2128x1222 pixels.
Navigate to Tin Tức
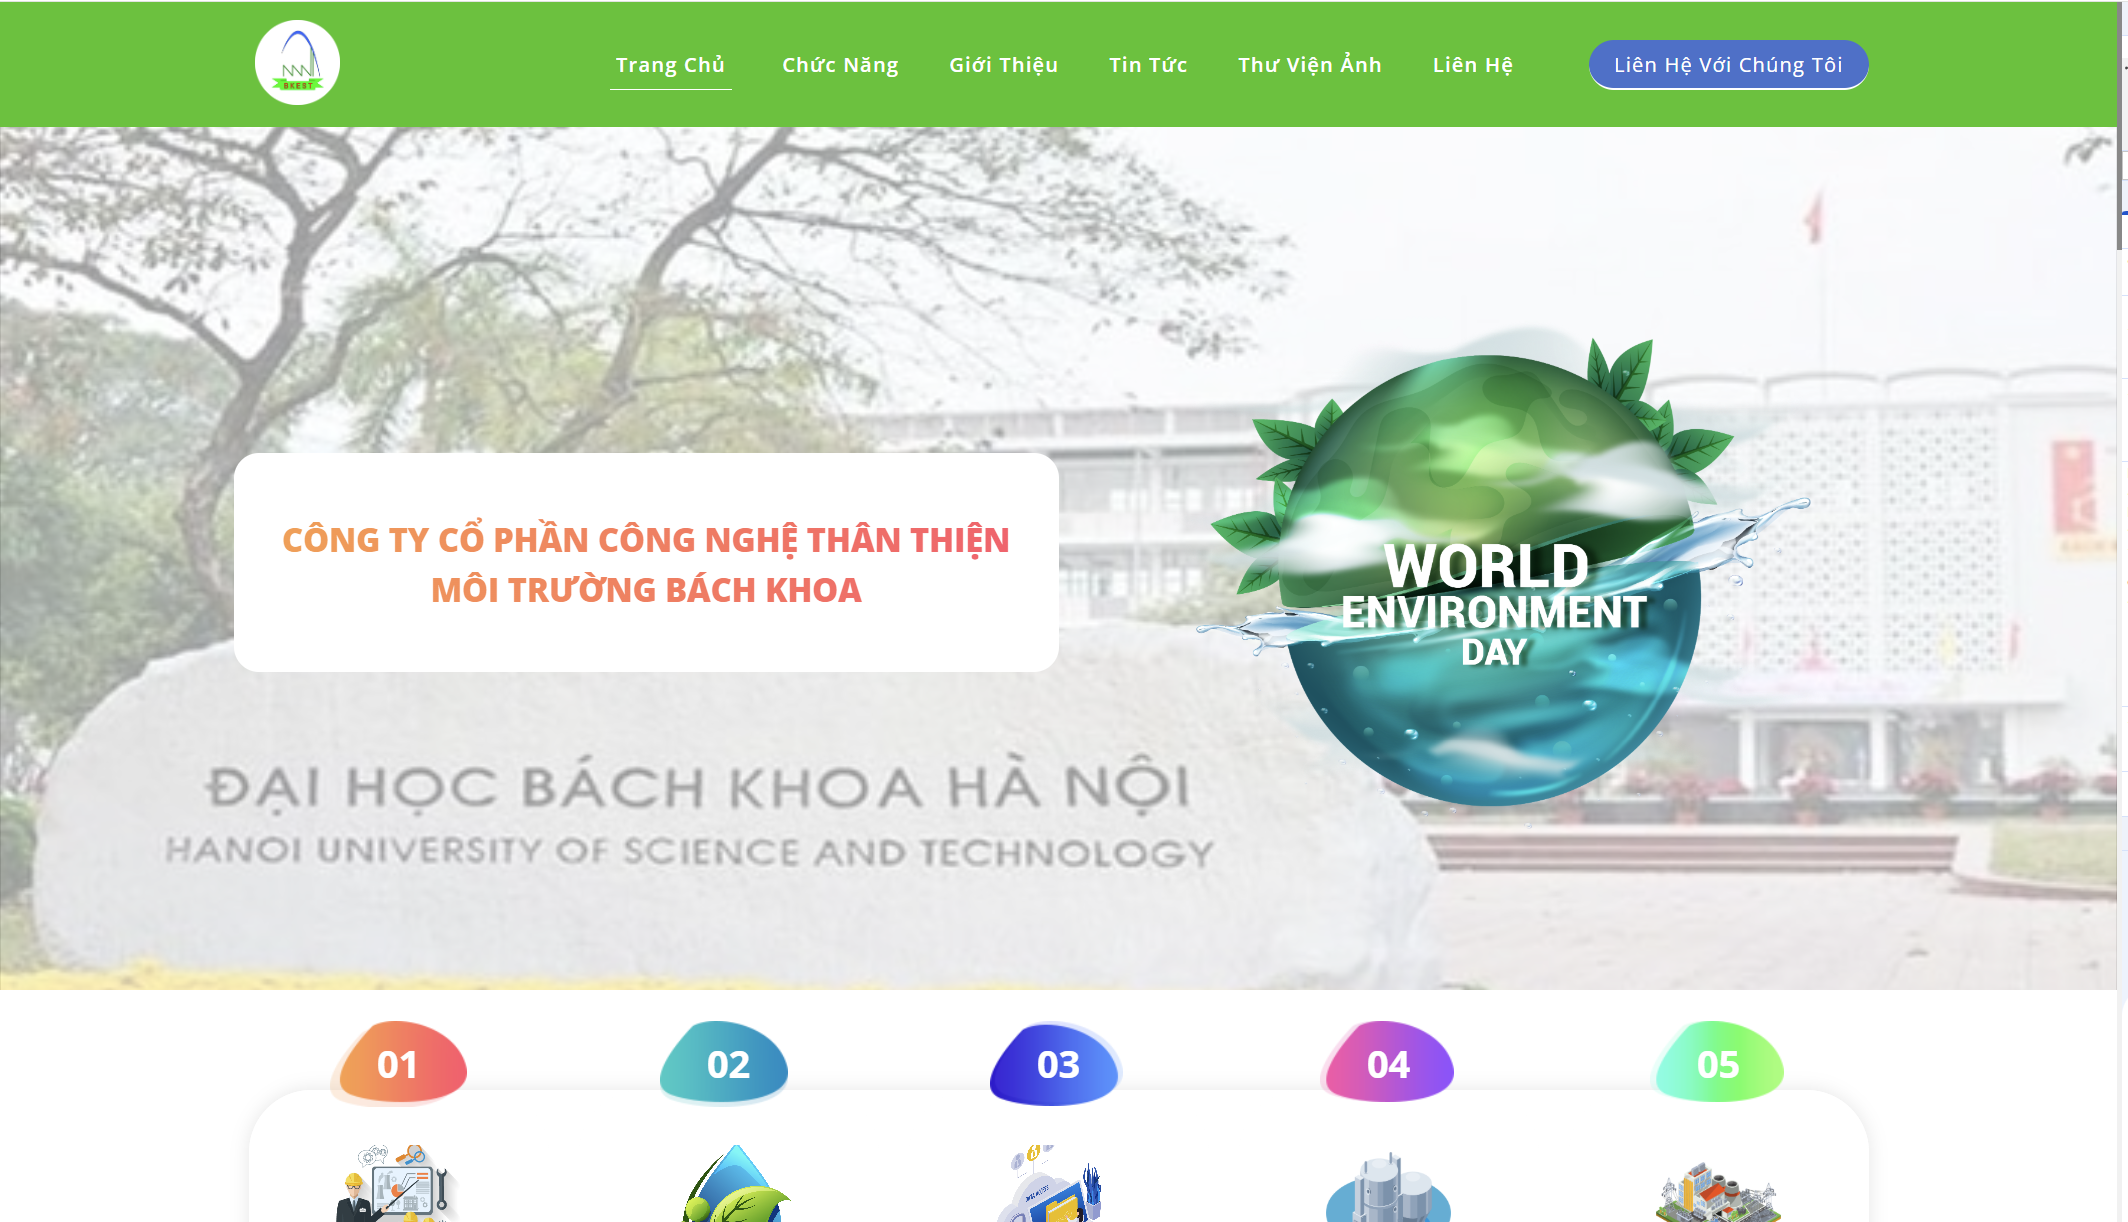[1148, 65]
